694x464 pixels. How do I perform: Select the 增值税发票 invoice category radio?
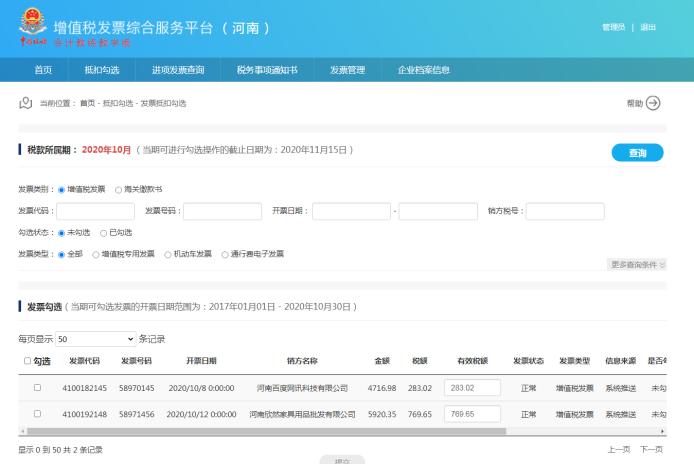coord(62,190)
